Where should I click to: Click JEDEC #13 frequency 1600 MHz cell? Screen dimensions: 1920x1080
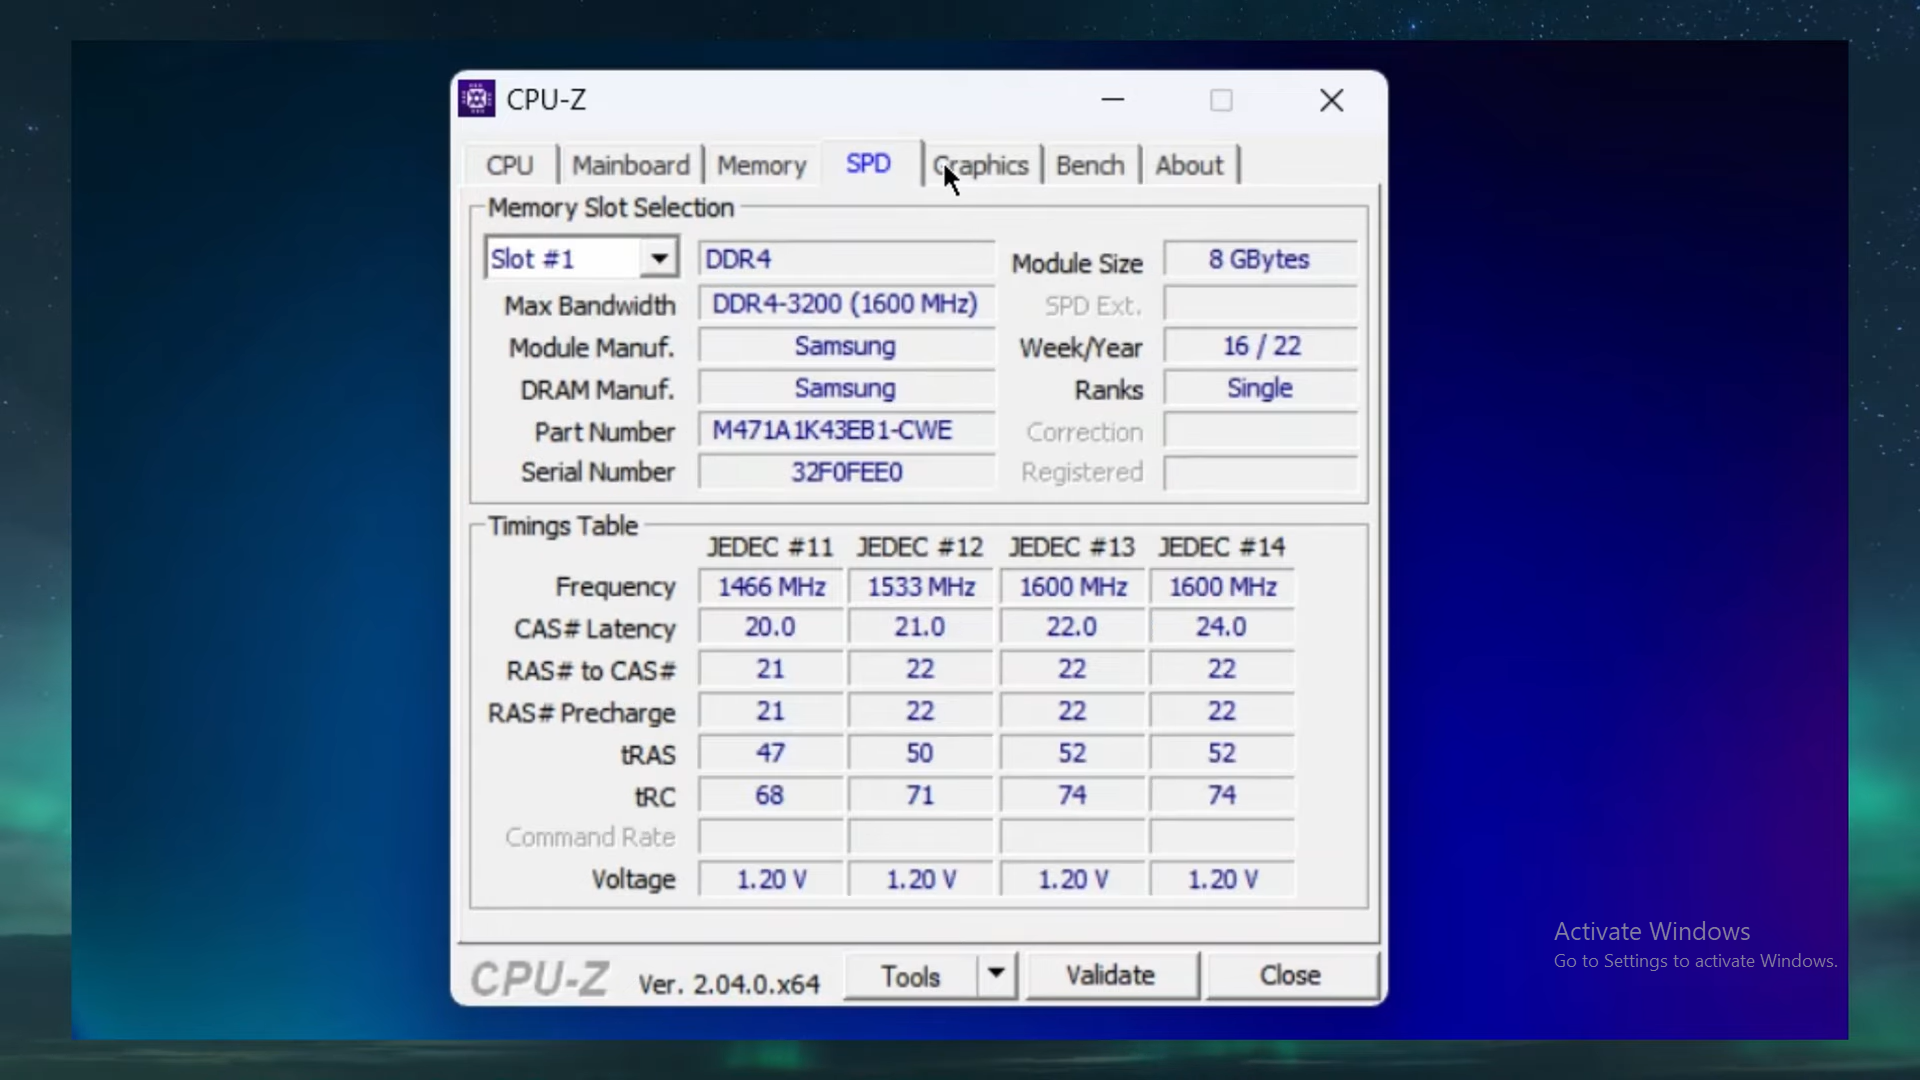coord(1073,587)
